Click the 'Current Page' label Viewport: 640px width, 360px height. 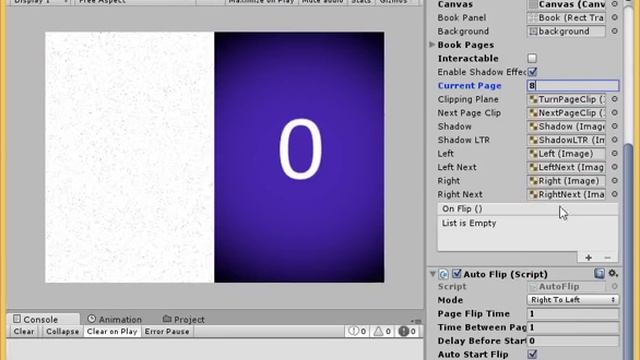pos(469,86)
